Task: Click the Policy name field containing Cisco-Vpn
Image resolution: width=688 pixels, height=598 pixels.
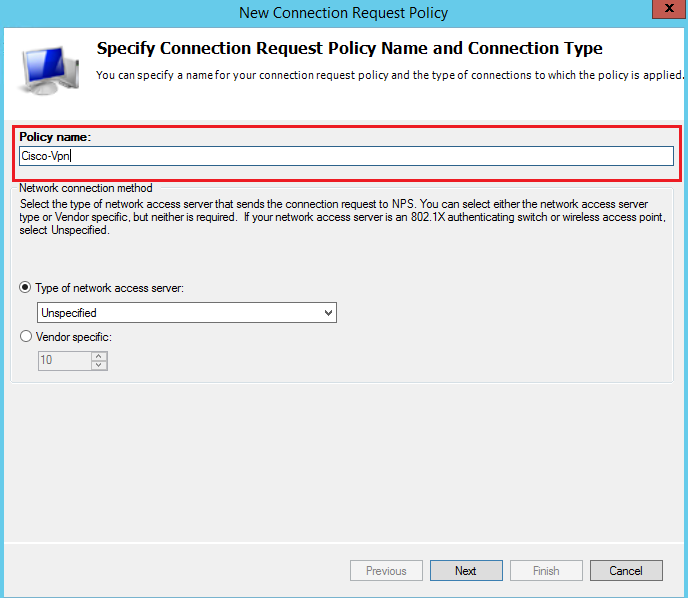Action: click(346, 156)
